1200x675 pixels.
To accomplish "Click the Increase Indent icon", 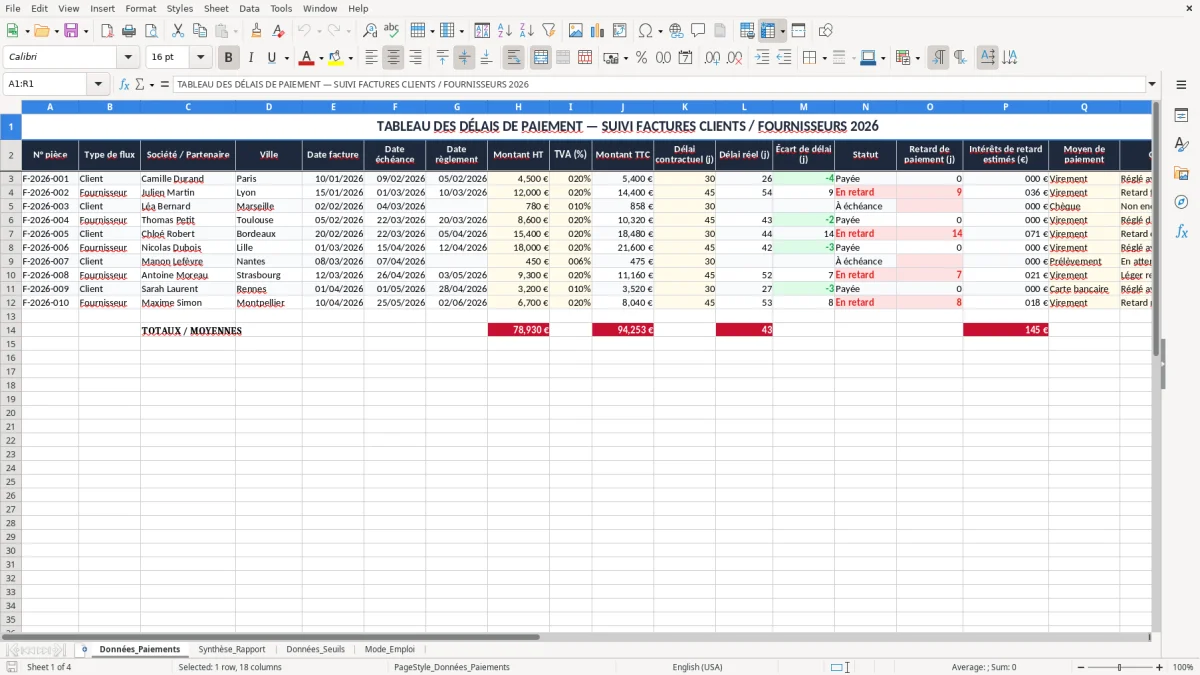I will tap(762, 58).
